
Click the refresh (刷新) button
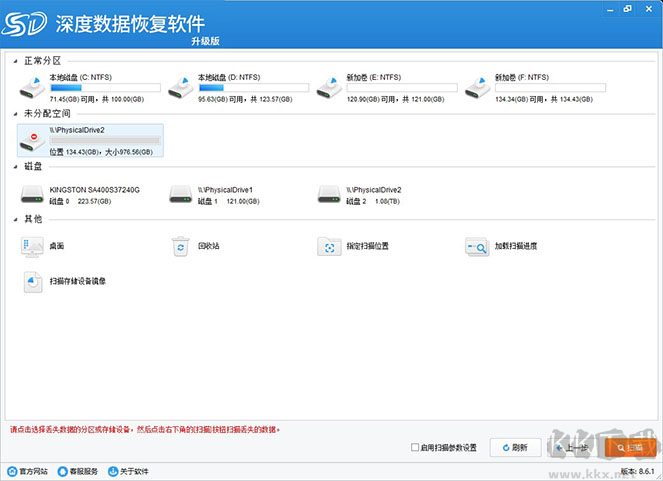(515, 448)
